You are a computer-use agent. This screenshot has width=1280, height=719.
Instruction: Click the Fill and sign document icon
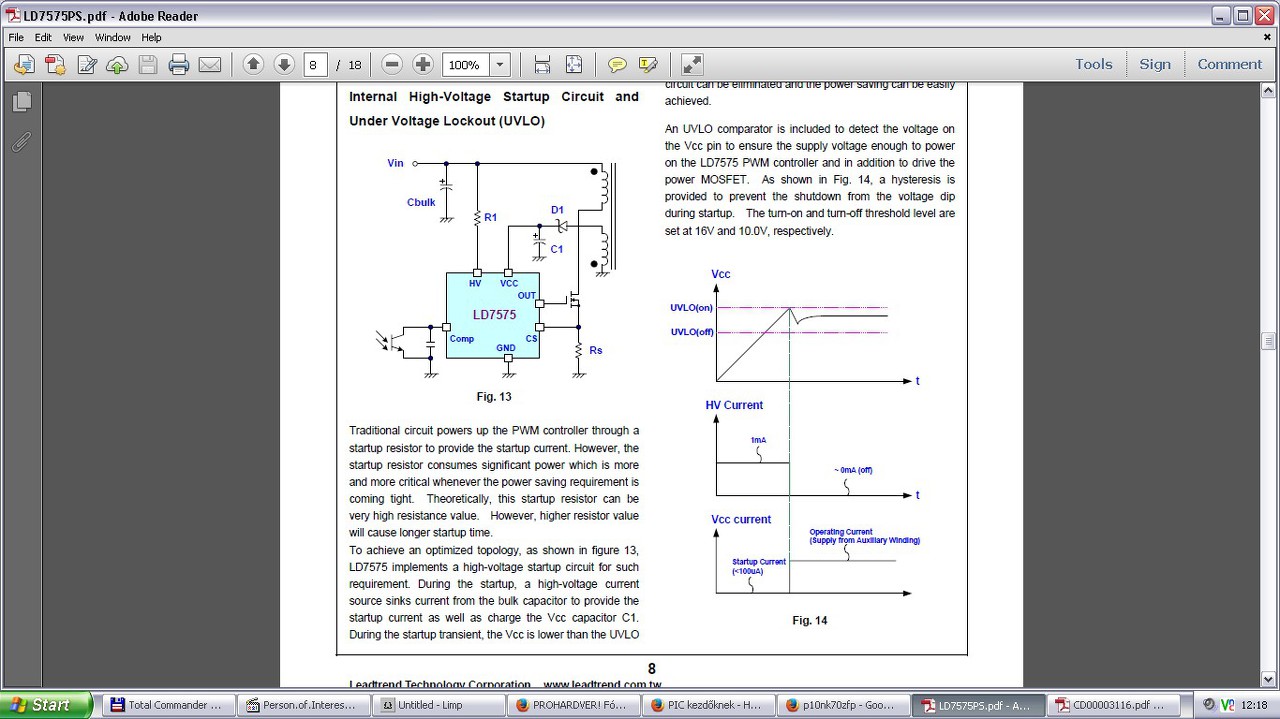[86, 65]
